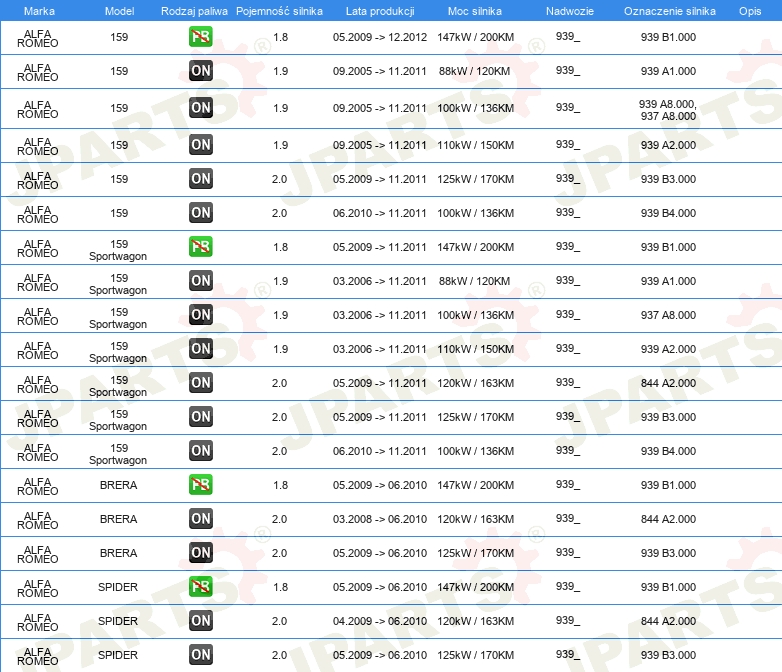Click 03.2006 -> 11.2011 in the 939 A2.000 row
This screenshot has height=672, width=782.
380,349
